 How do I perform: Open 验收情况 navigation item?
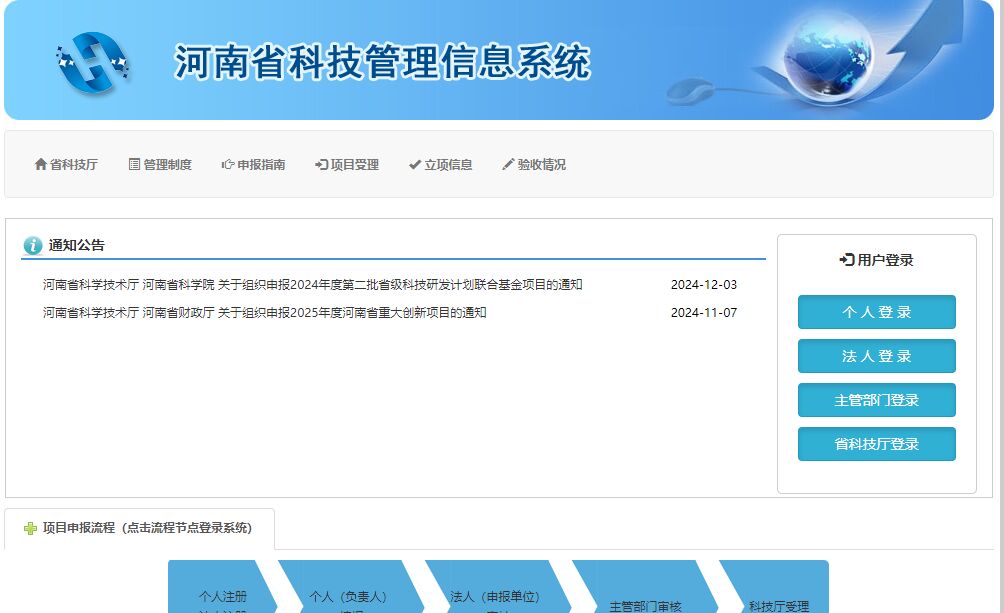(x=534, y=165)
